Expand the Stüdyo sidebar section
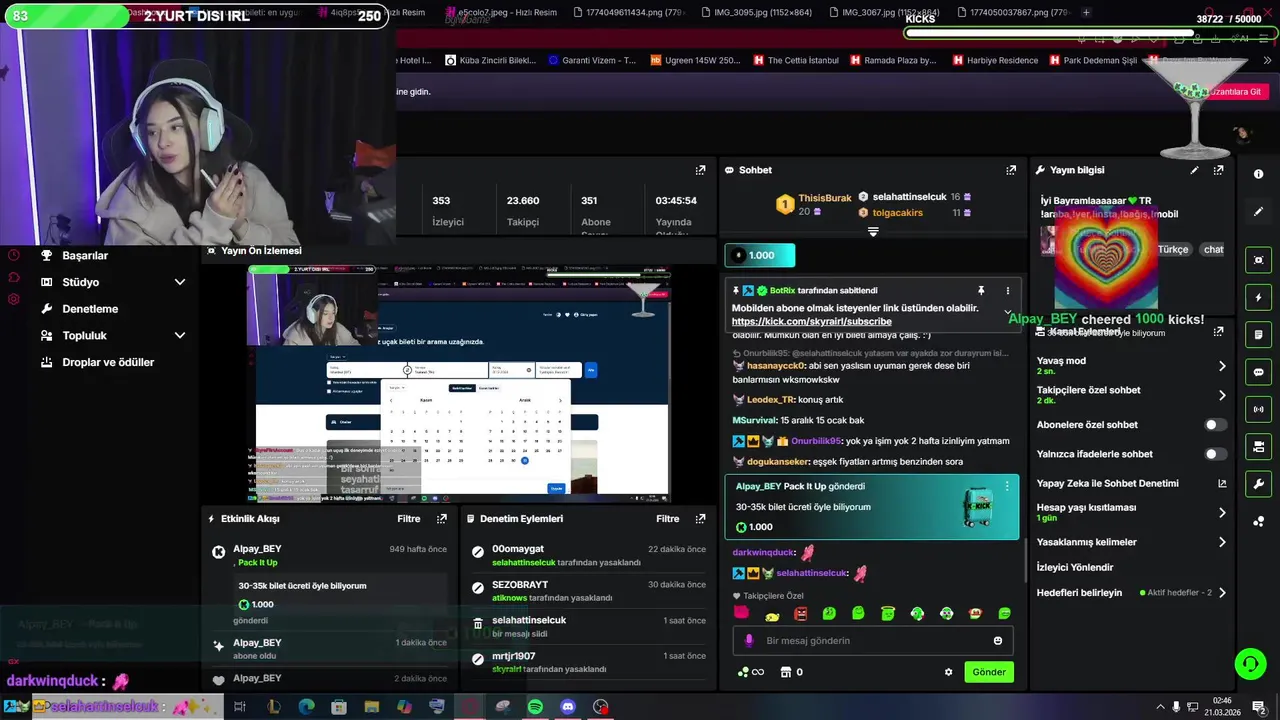This screenshot has width=1280, height=720. [180, 282]
